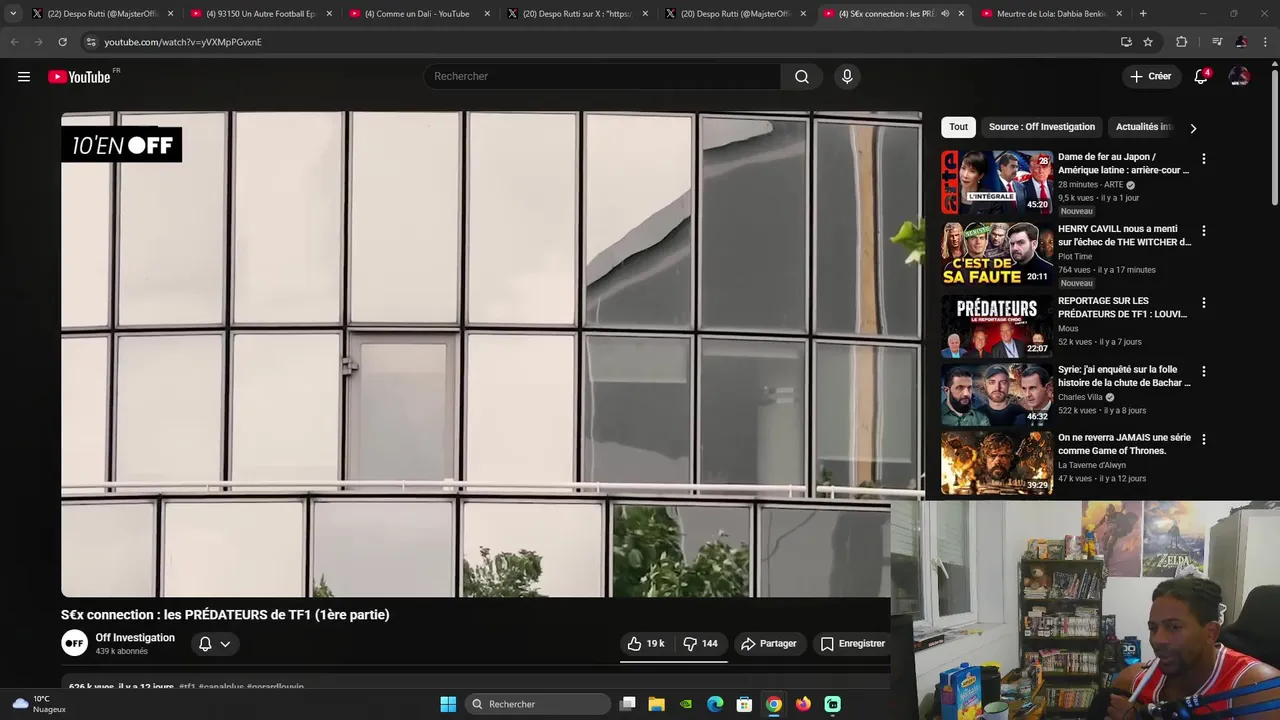The height and width of the screenshot is (720, 1280).
Task: Open the Chrome tab search dropdown
Action: click(13, 14)
